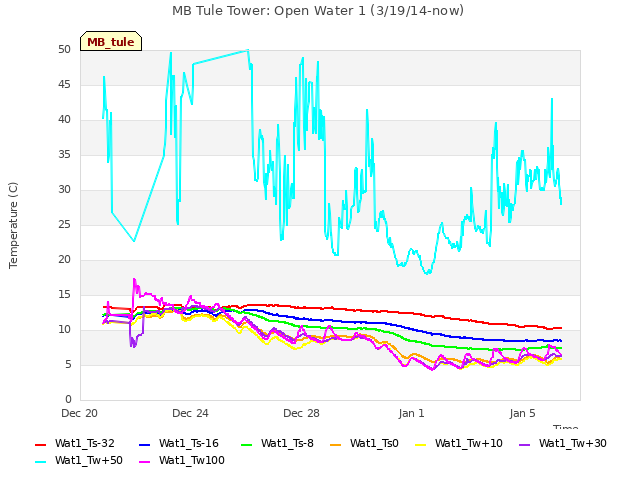Click red swatch beside Wat1_Ts-32

click(x=41, y=444)
